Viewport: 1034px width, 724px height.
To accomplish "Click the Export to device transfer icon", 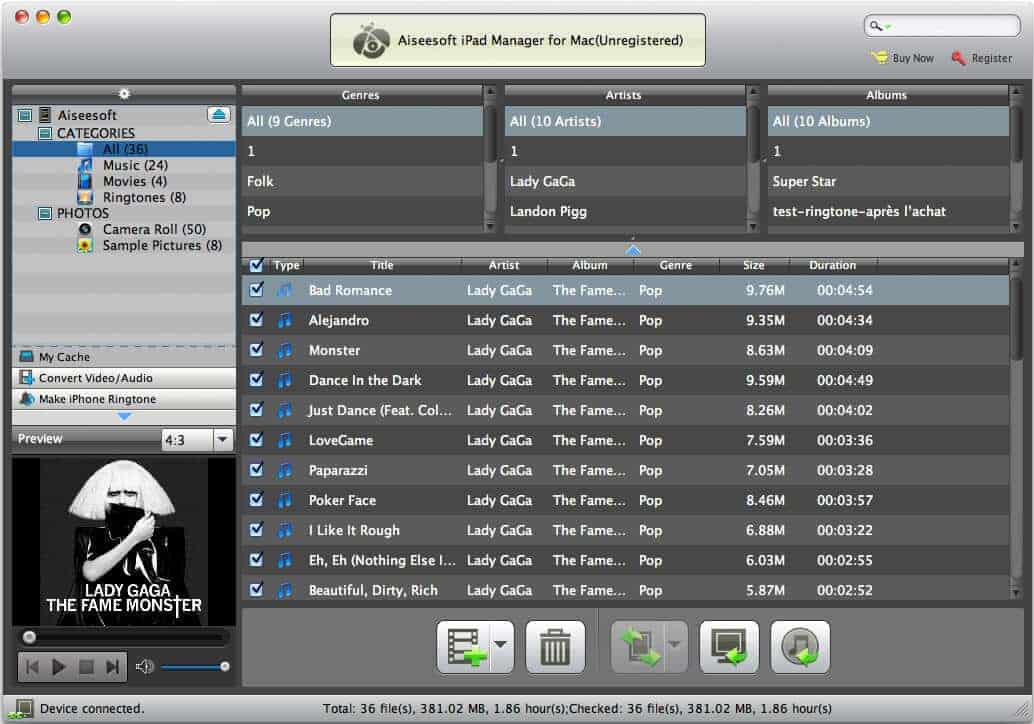I will pos(639,647).
